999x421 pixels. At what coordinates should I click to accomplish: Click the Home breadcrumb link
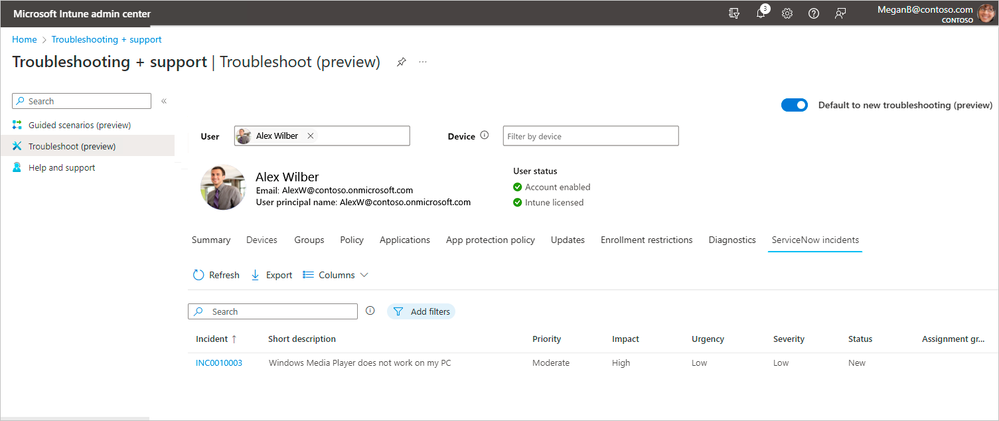coord(24,39)
